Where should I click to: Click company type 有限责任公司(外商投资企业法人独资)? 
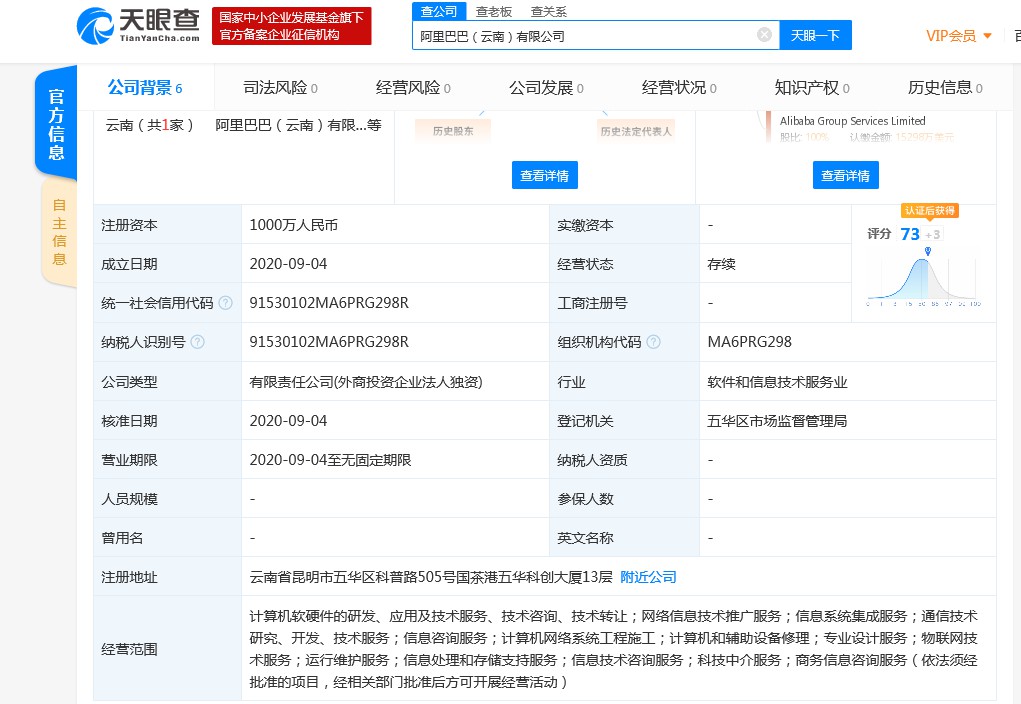pos(366,382)
